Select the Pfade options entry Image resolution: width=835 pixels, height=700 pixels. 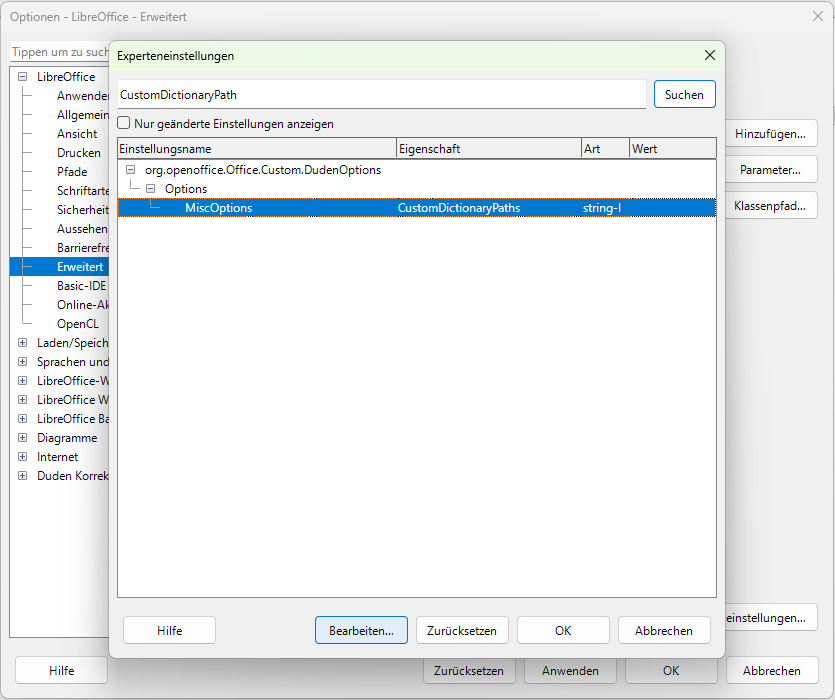click(x=72, y=172)
